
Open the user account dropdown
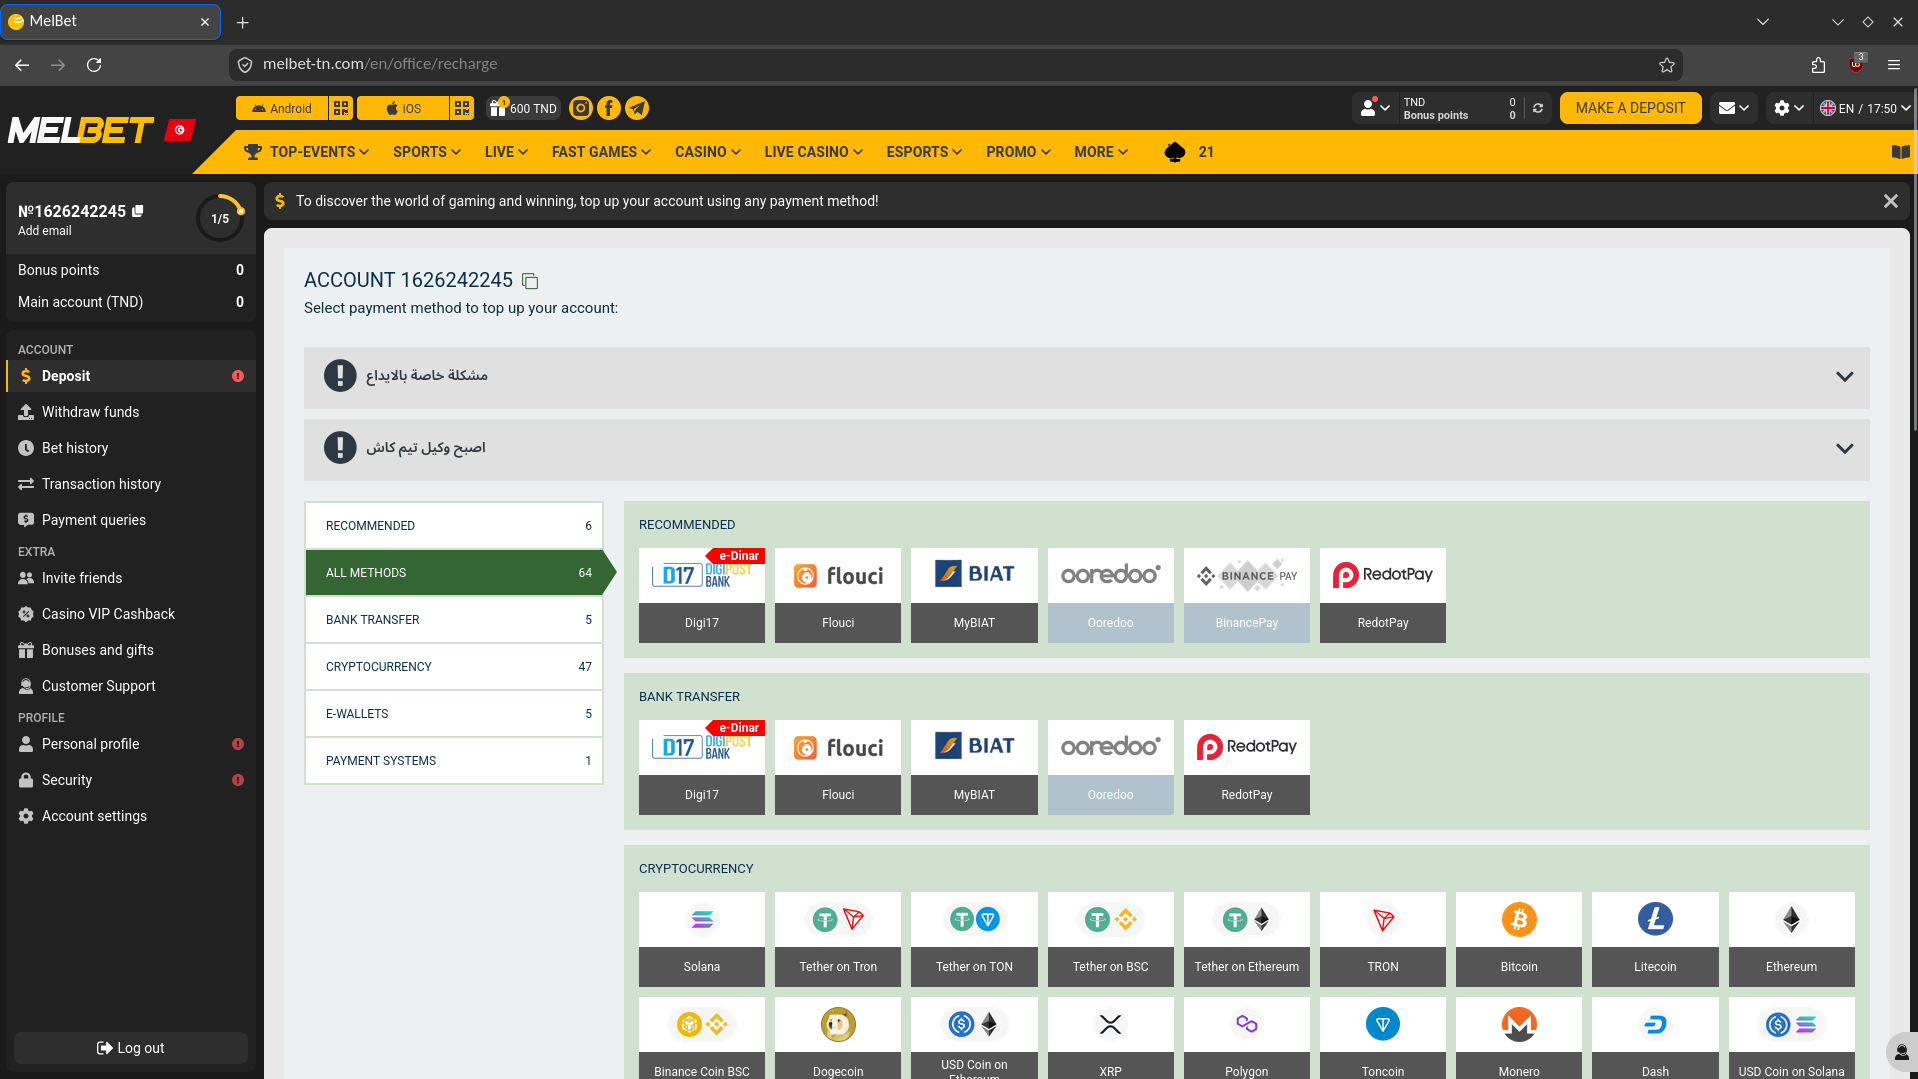(1375, 108)
